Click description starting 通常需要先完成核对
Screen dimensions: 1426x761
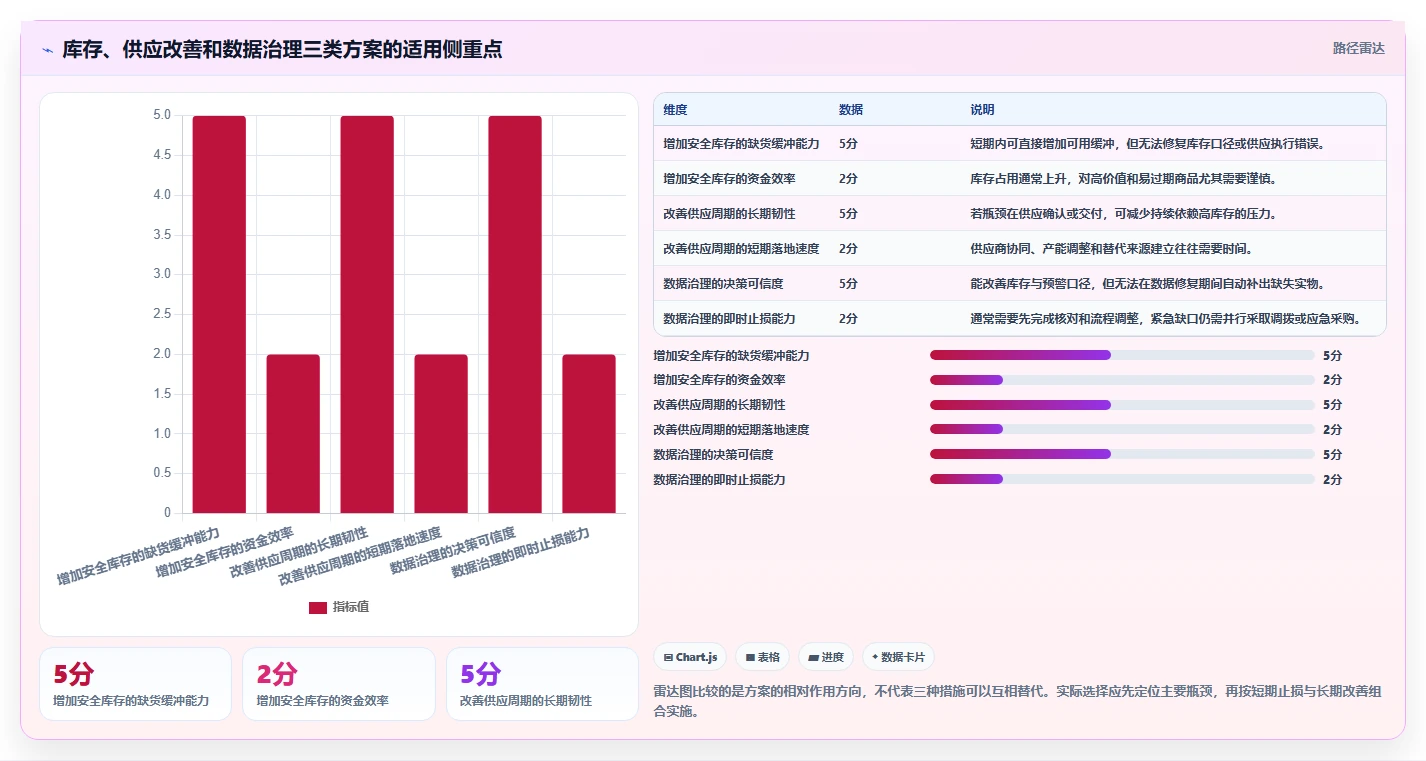click(1165, 319)
